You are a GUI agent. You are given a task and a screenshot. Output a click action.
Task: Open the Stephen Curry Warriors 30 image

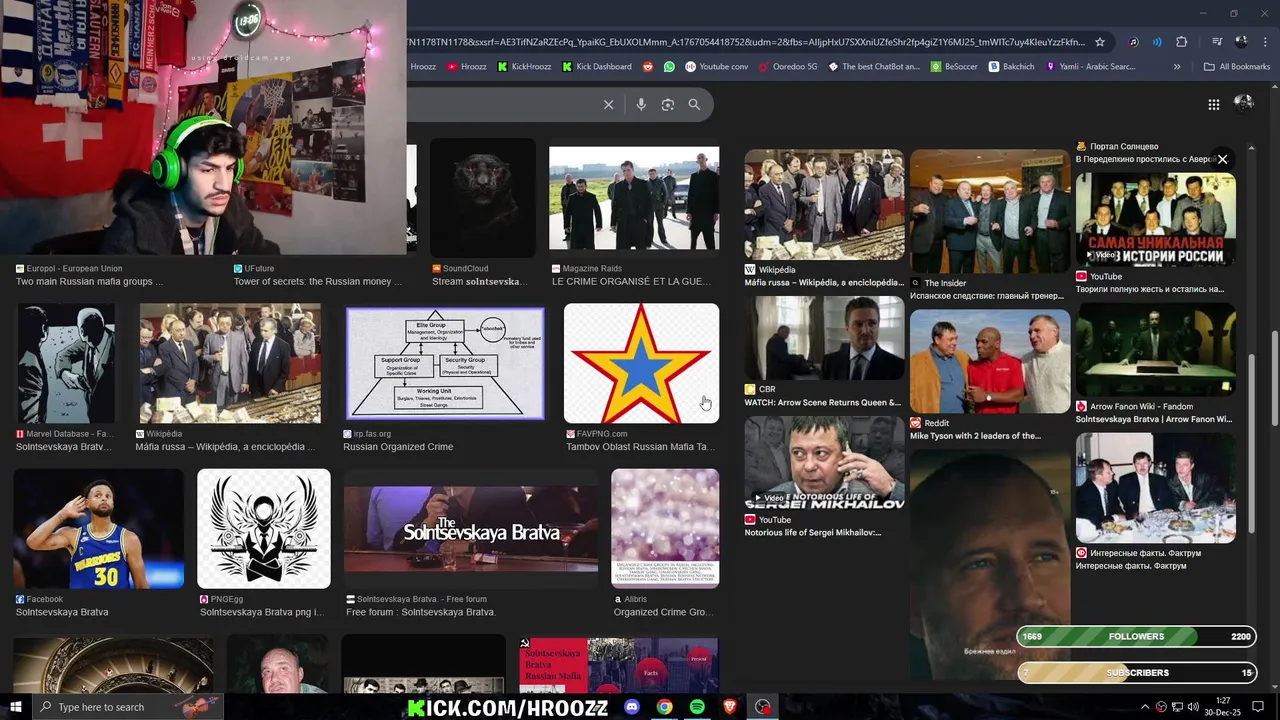(98, 528)
